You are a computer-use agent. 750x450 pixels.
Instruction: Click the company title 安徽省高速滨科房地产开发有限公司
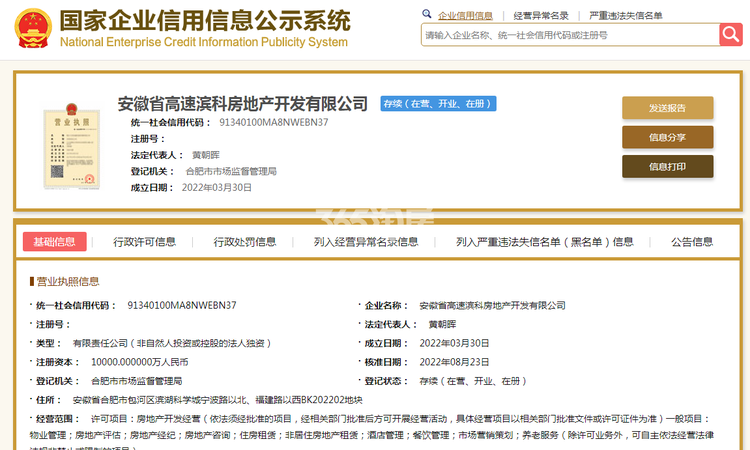point(243,104)
